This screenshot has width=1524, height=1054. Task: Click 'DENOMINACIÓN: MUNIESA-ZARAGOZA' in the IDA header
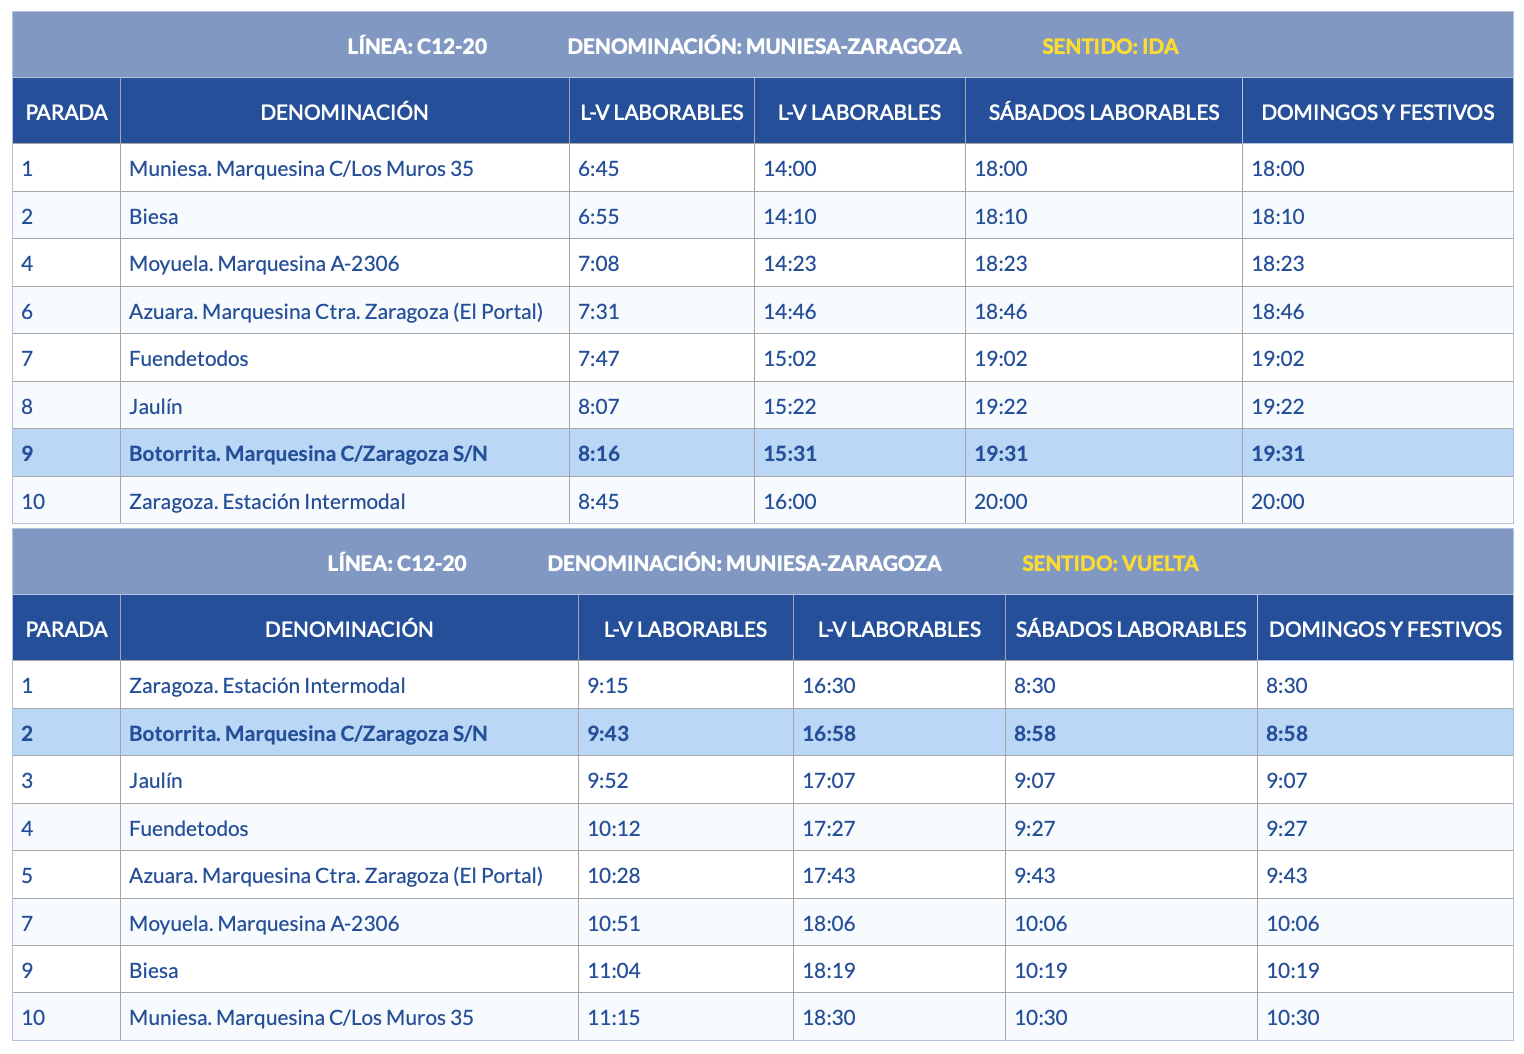[x=764, y=46]
